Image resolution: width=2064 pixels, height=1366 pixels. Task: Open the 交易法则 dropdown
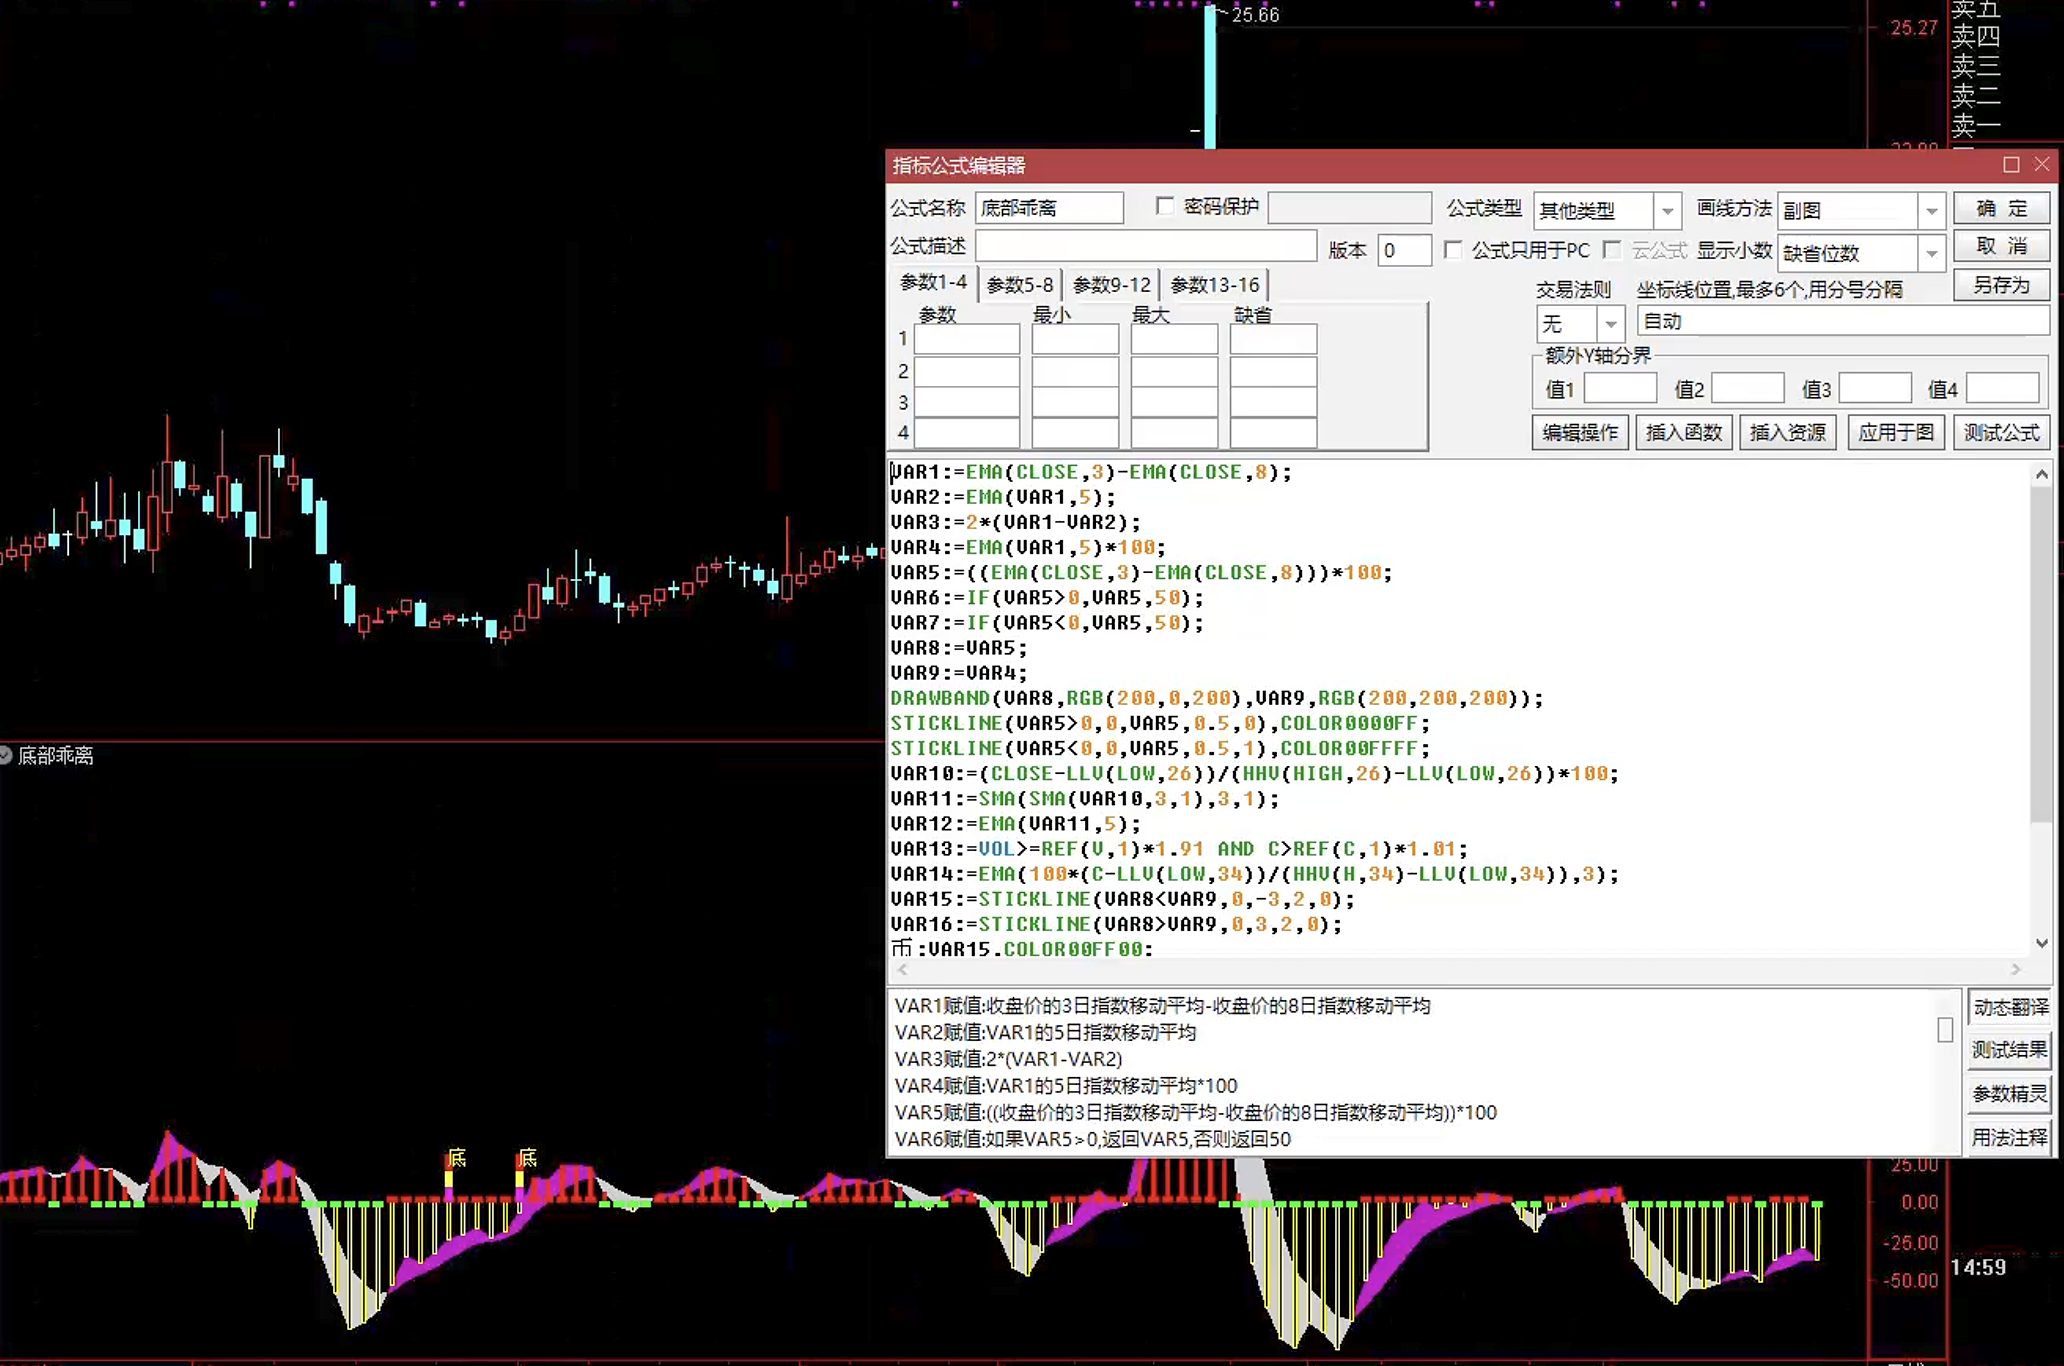pyautogui.click(x=1610, y=324)
